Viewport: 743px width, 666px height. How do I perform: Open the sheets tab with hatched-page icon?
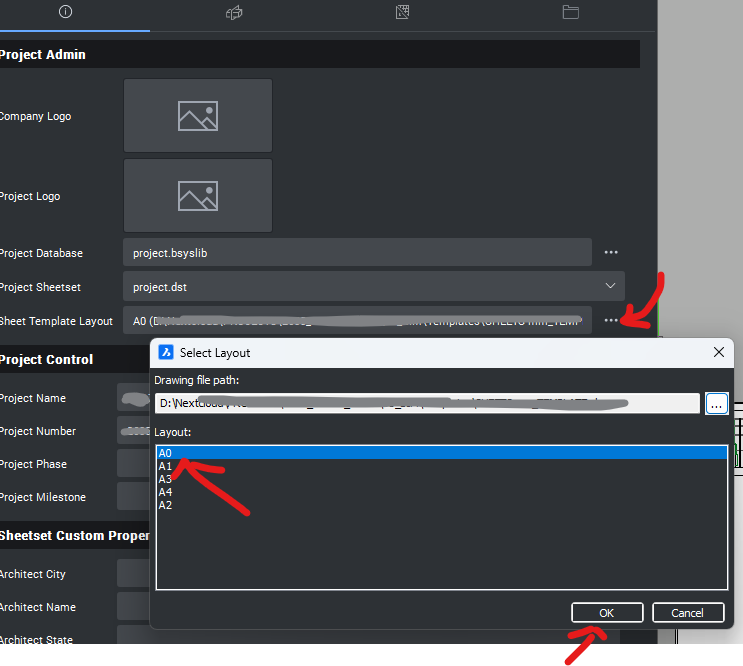pyautogui.click(x=402, y=13)
